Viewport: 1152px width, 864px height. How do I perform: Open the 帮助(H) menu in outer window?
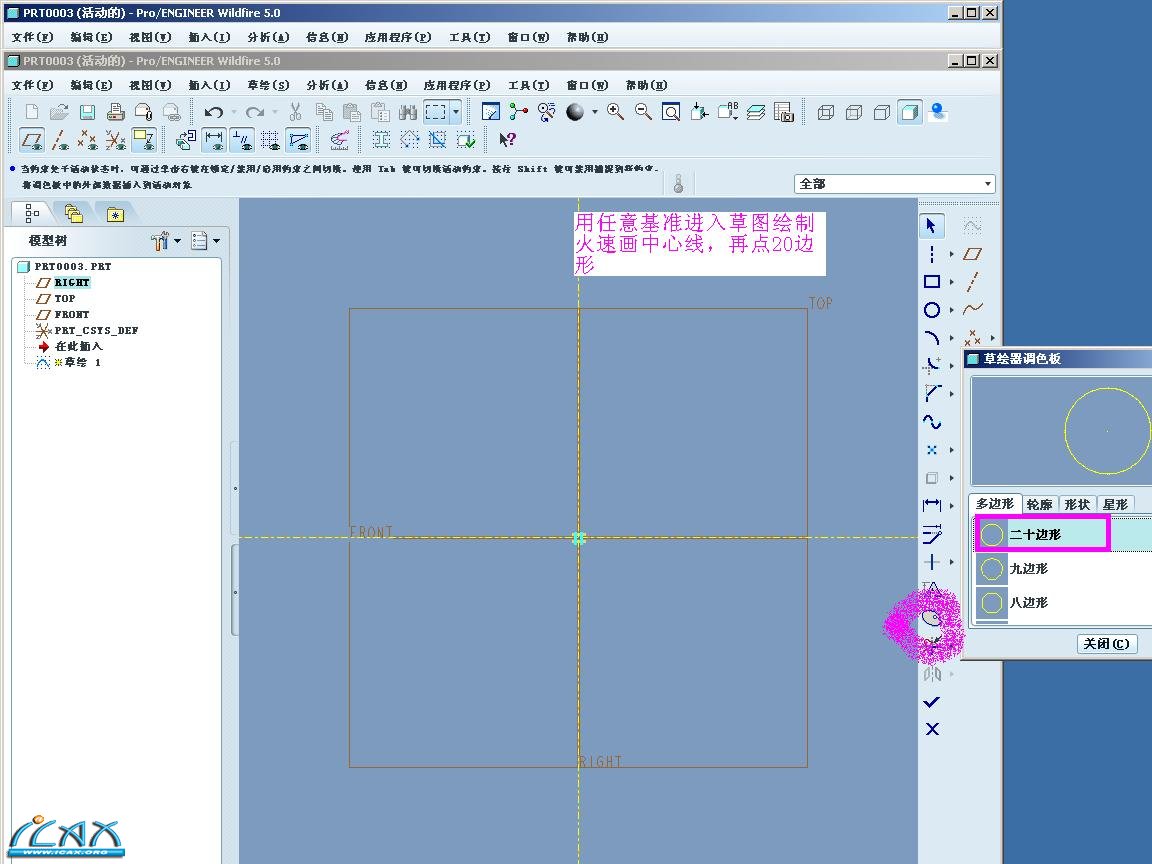[x=587, y=37]
